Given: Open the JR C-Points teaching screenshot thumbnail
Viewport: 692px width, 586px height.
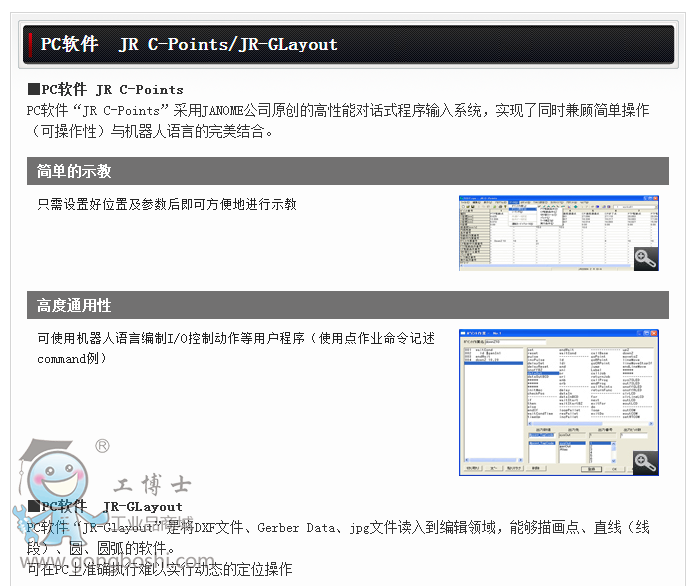Looking at the screenshot, I should pyautogui.click(x=559, y=233).
